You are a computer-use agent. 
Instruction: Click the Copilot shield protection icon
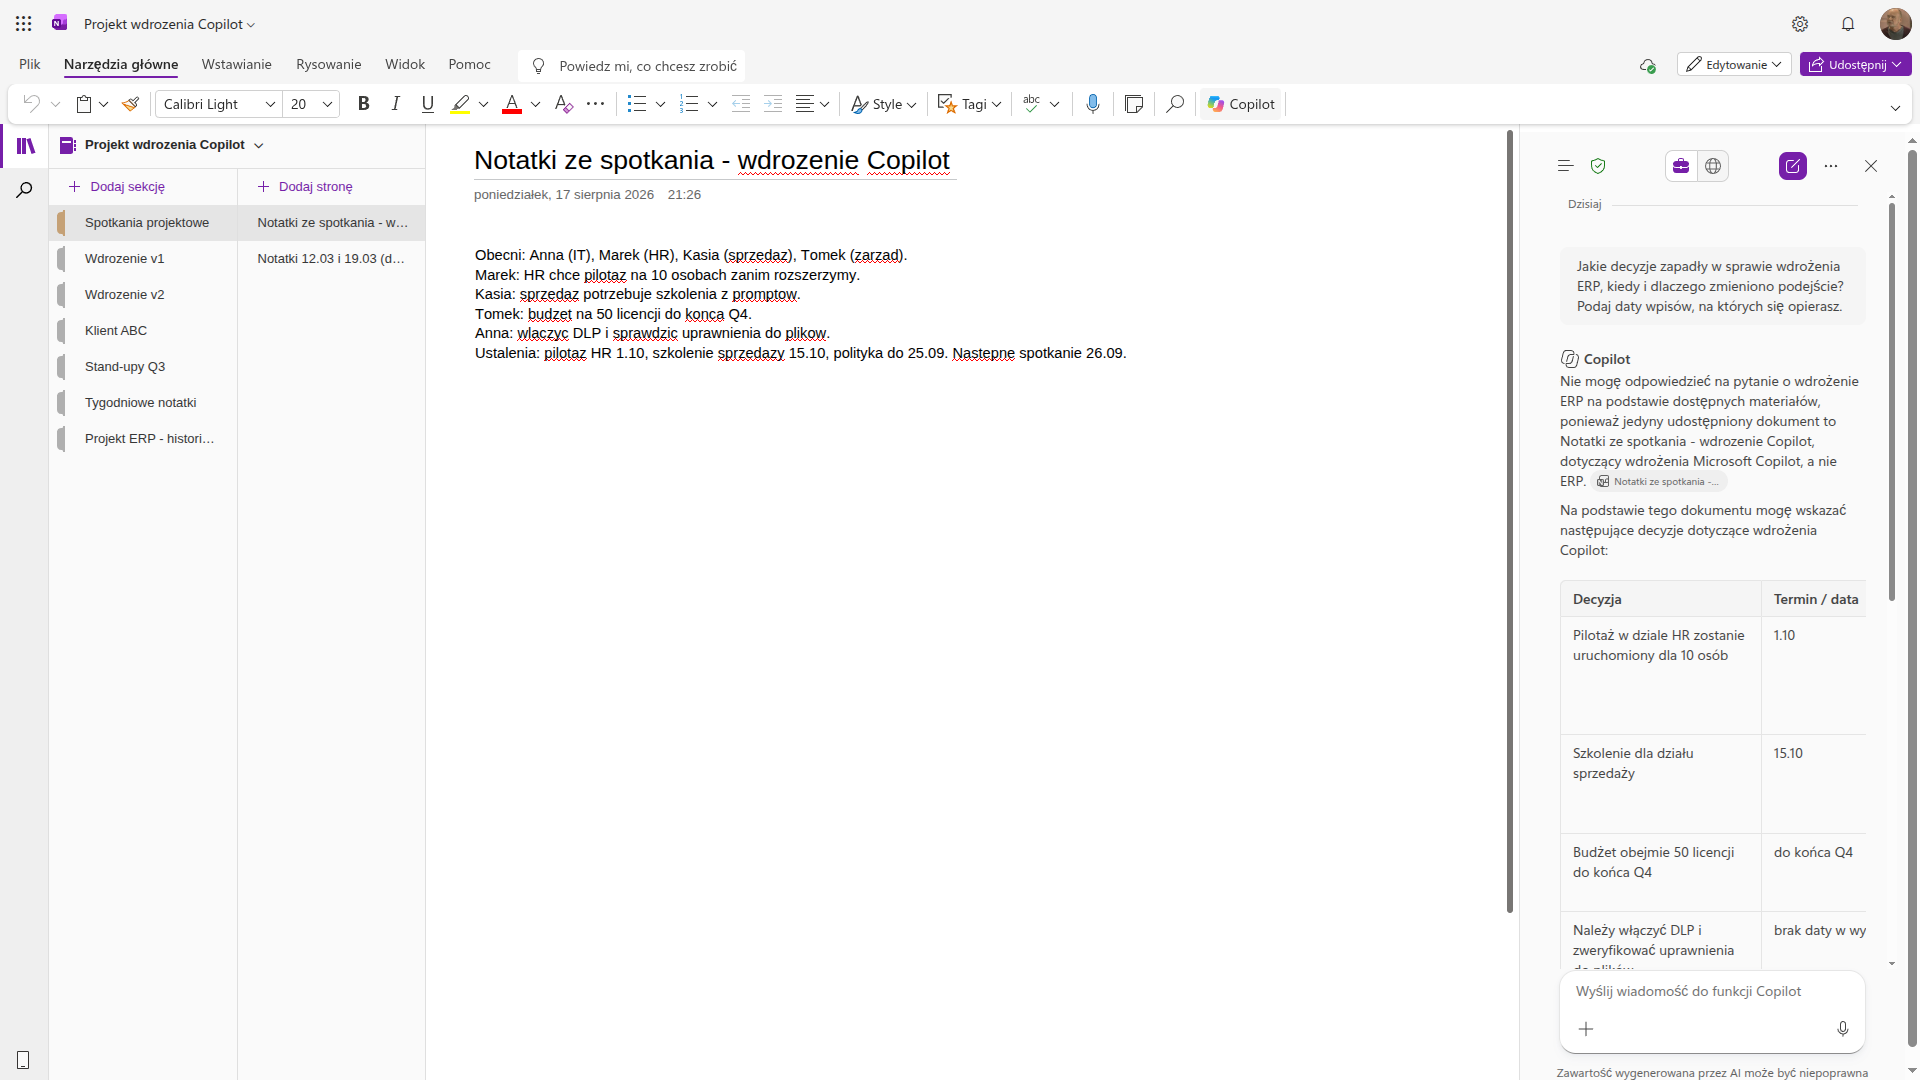tap(1598, 166)
